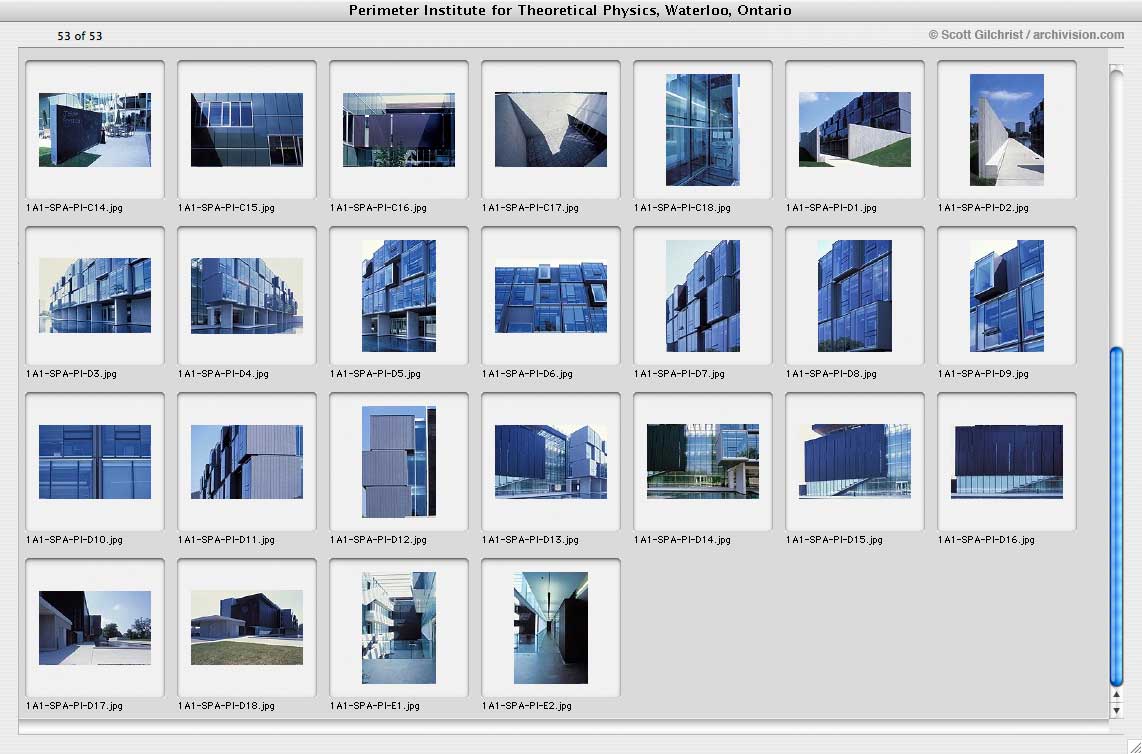This screenshot has height=754, width=1142.
Task: Click the 1A1-SPA-PI-D13.jpg thumbnail
Action: [551, 462]
